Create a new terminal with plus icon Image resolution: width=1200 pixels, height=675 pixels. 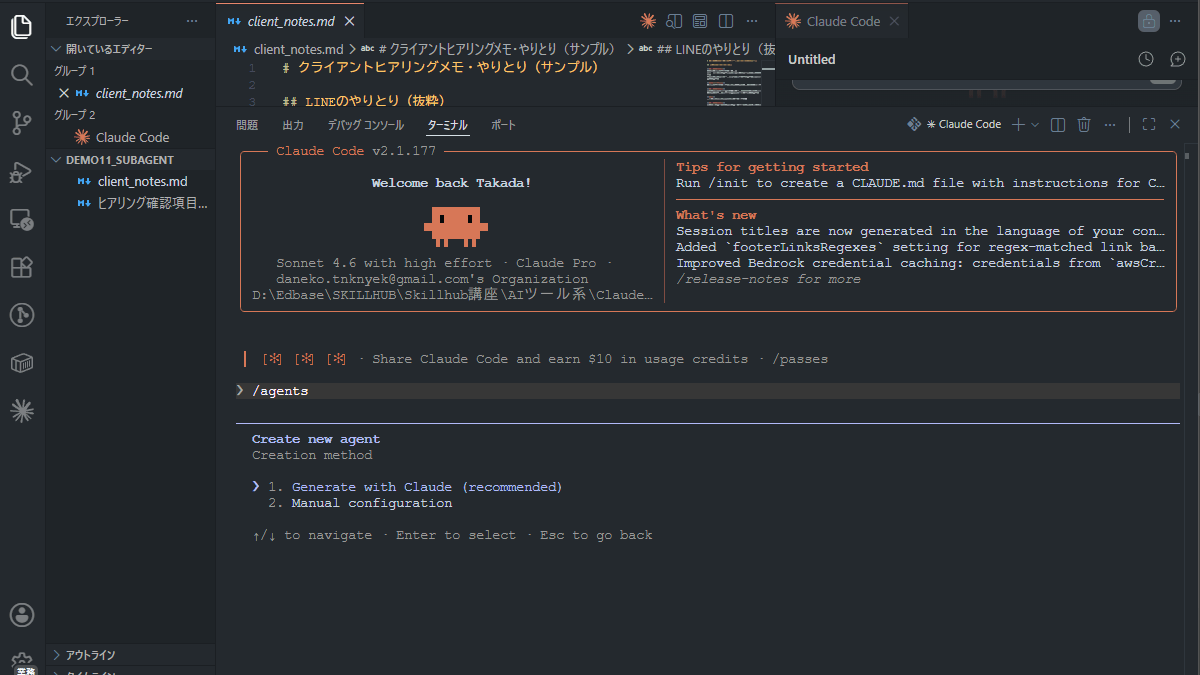point(1018,124)
